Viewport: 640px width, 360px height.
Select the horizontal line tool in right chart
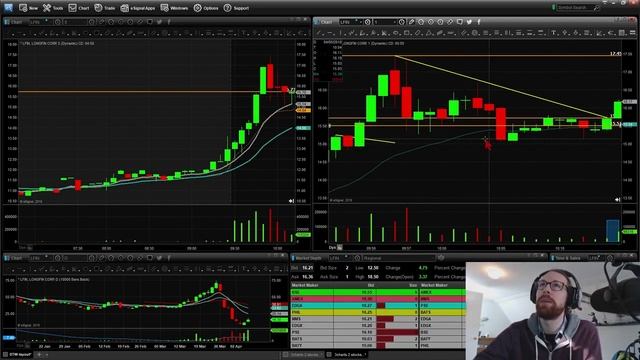coord(330,33)
